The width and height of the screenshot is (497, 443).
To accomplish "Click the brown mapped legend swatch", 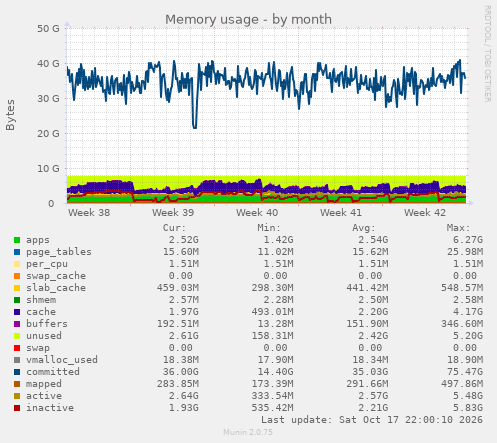I will [17, 384].
